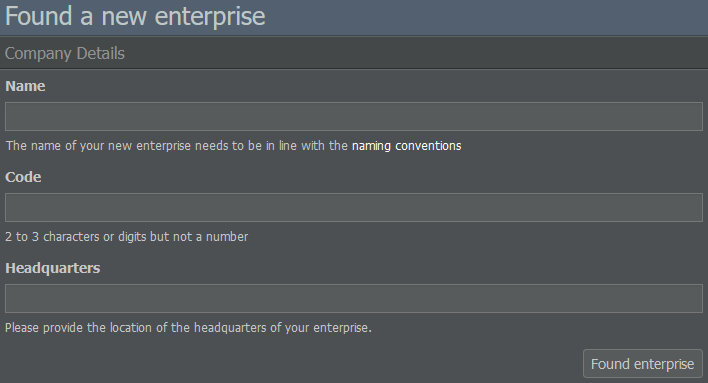Focus the text box for the company name
The width and height of the screenshot is (708, 383).
(x=354, y=117)
